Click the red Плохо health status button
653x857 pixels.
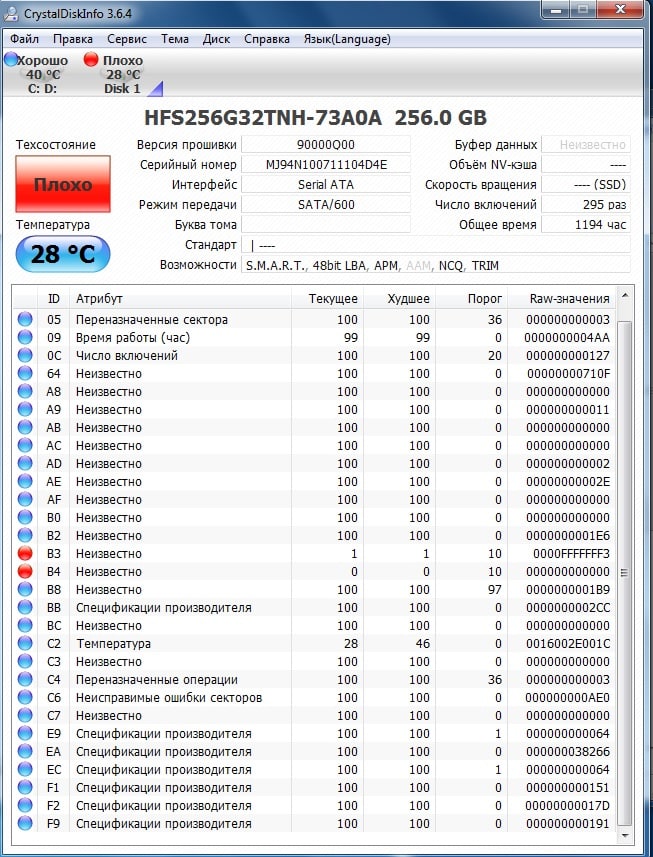click(63, 184)
